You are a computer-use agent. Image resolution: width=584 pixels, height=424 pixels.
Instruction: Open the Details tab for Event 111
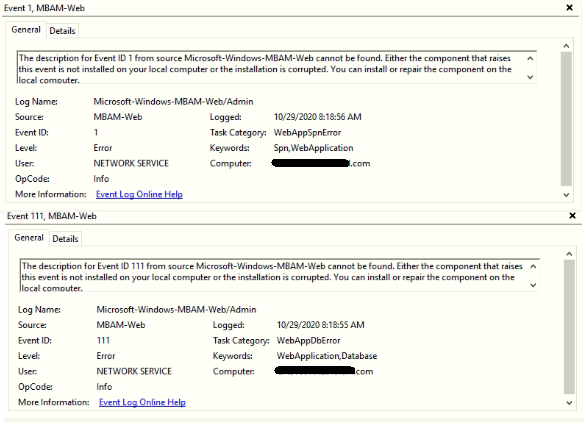65,238
